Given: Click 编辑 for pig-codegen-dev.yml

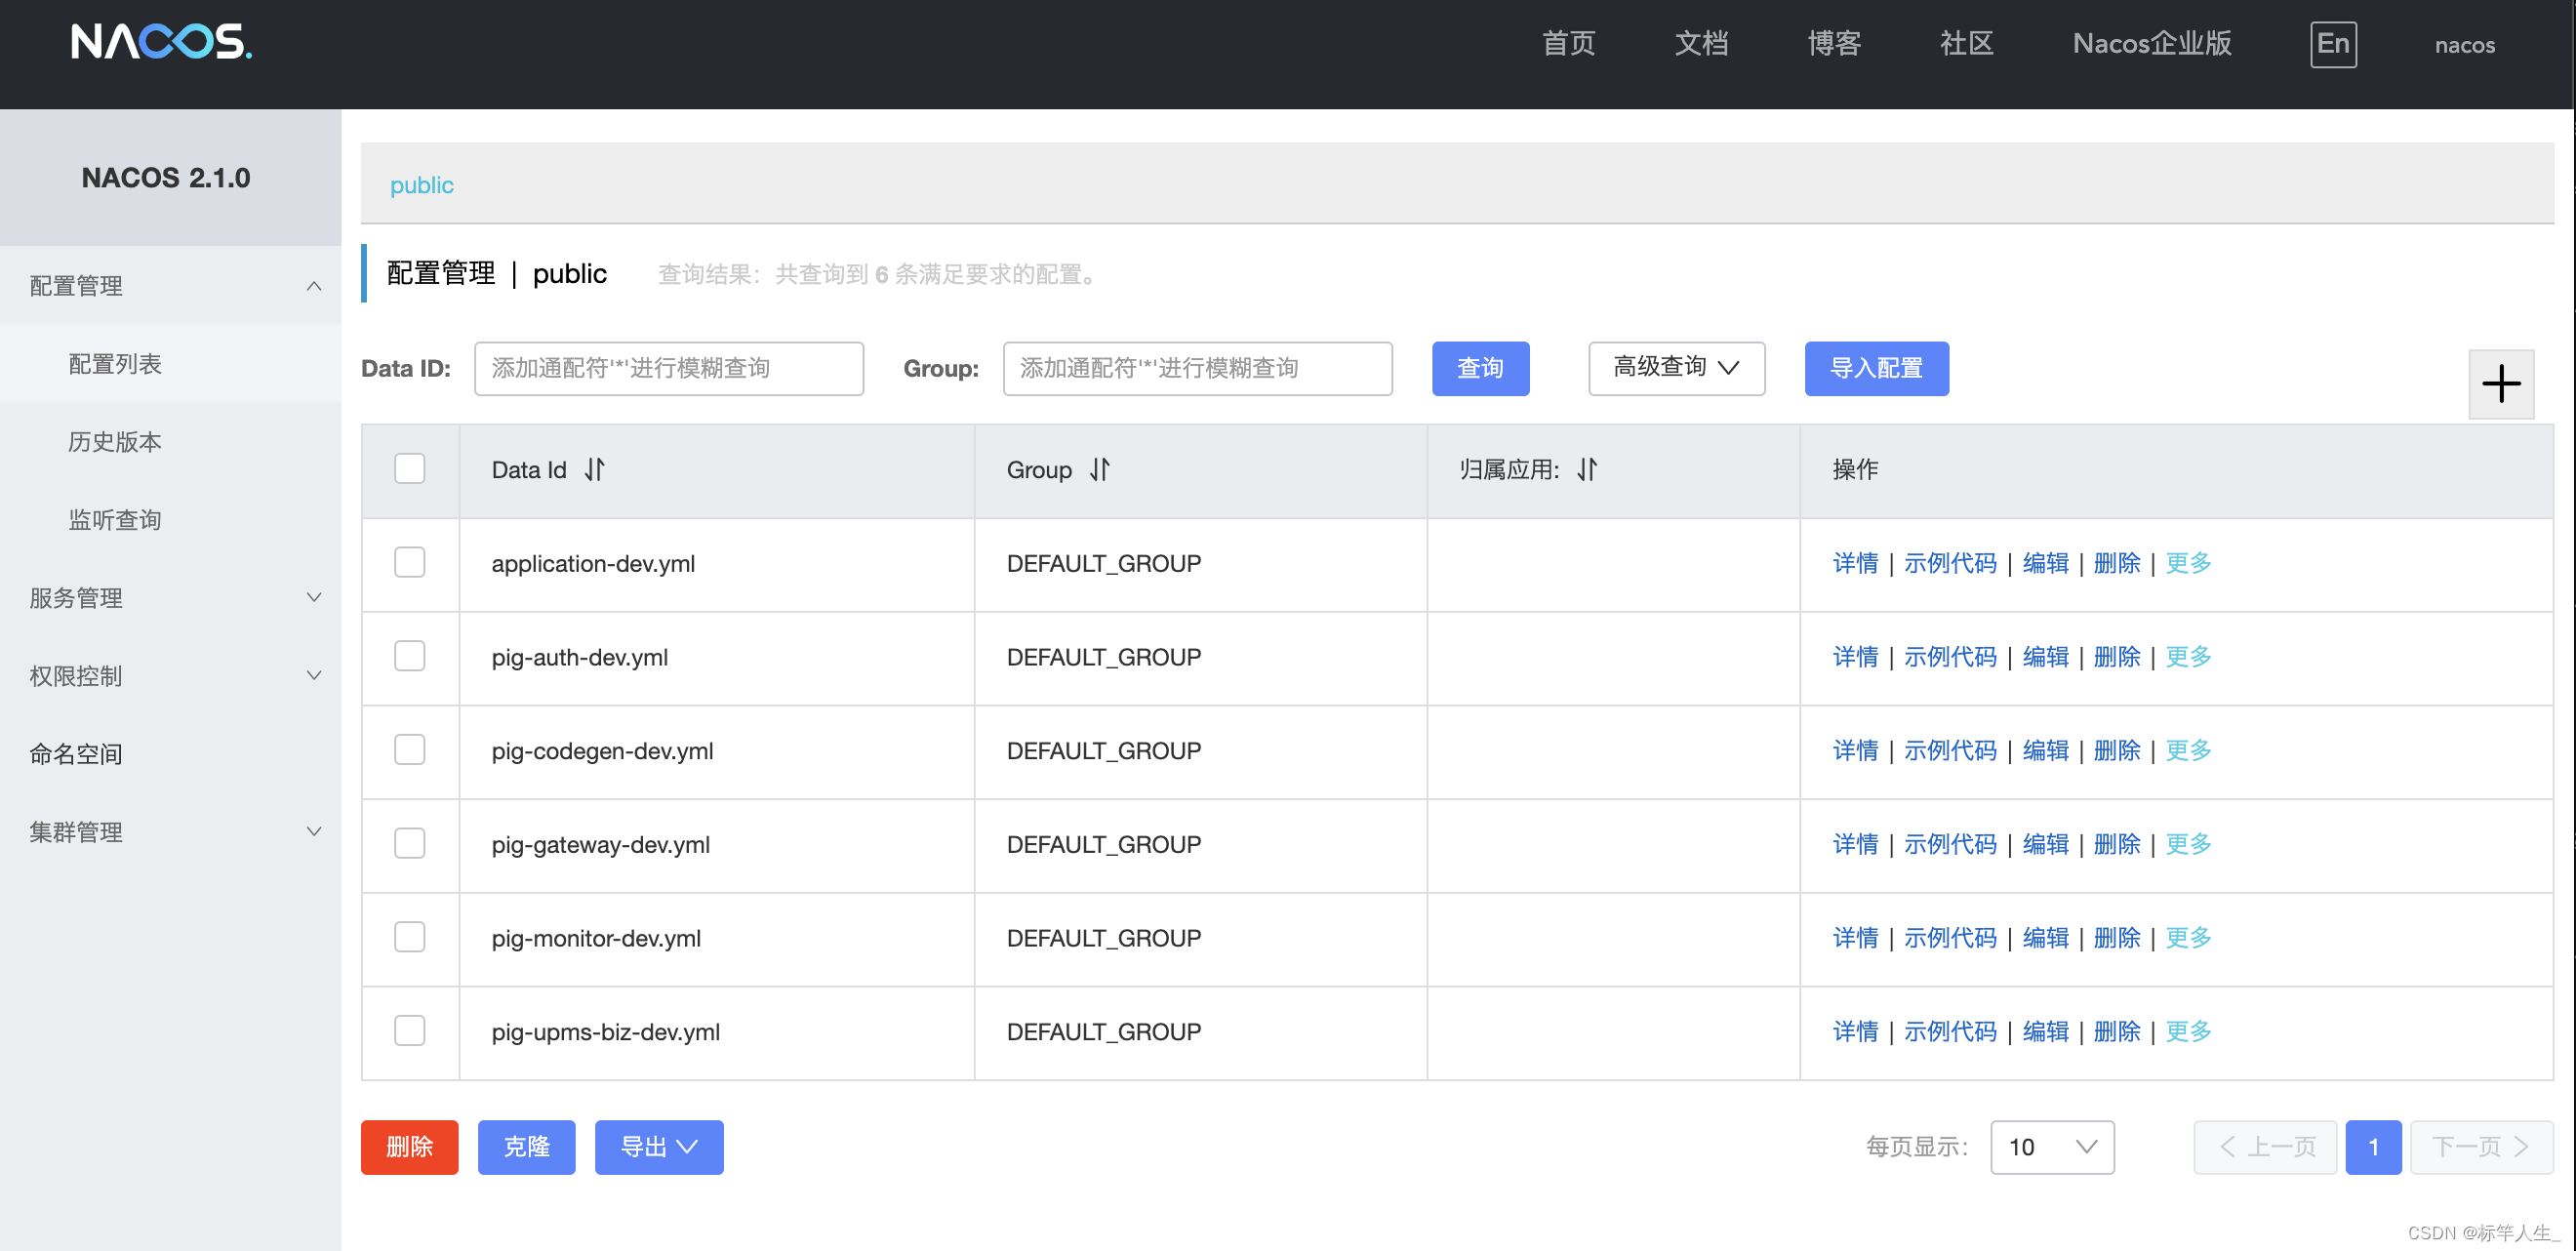Looking at the screenshot, I should 2045,750.
